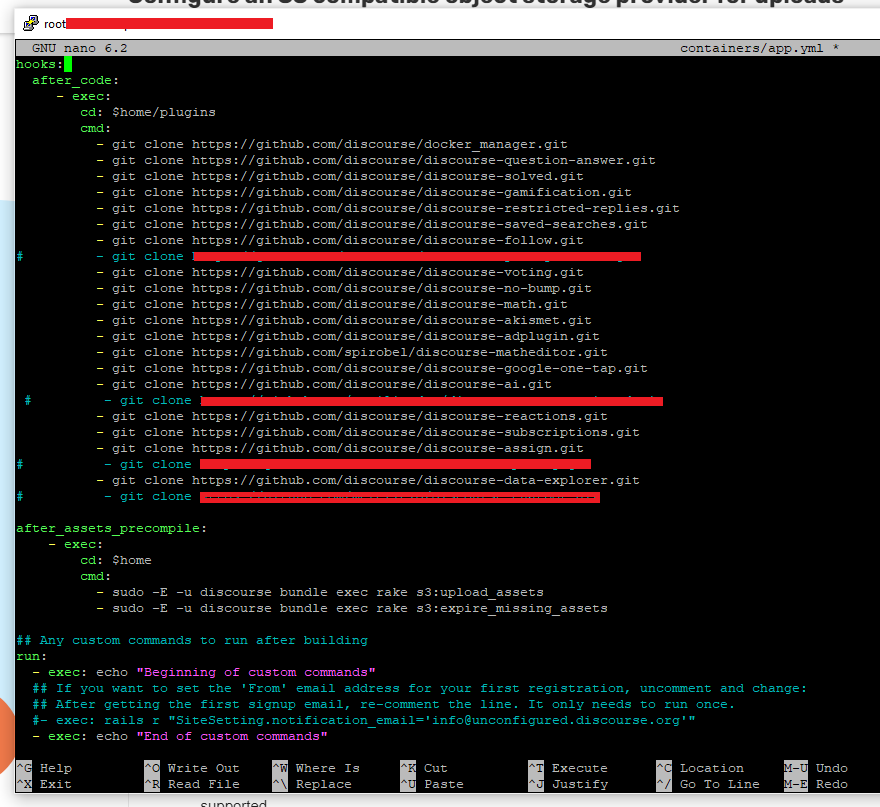Image resolution: width=880 pixels, height=807 pixels.
Task: Click the '^O Write Out' shortcut
Action: [x=192, y=768]
